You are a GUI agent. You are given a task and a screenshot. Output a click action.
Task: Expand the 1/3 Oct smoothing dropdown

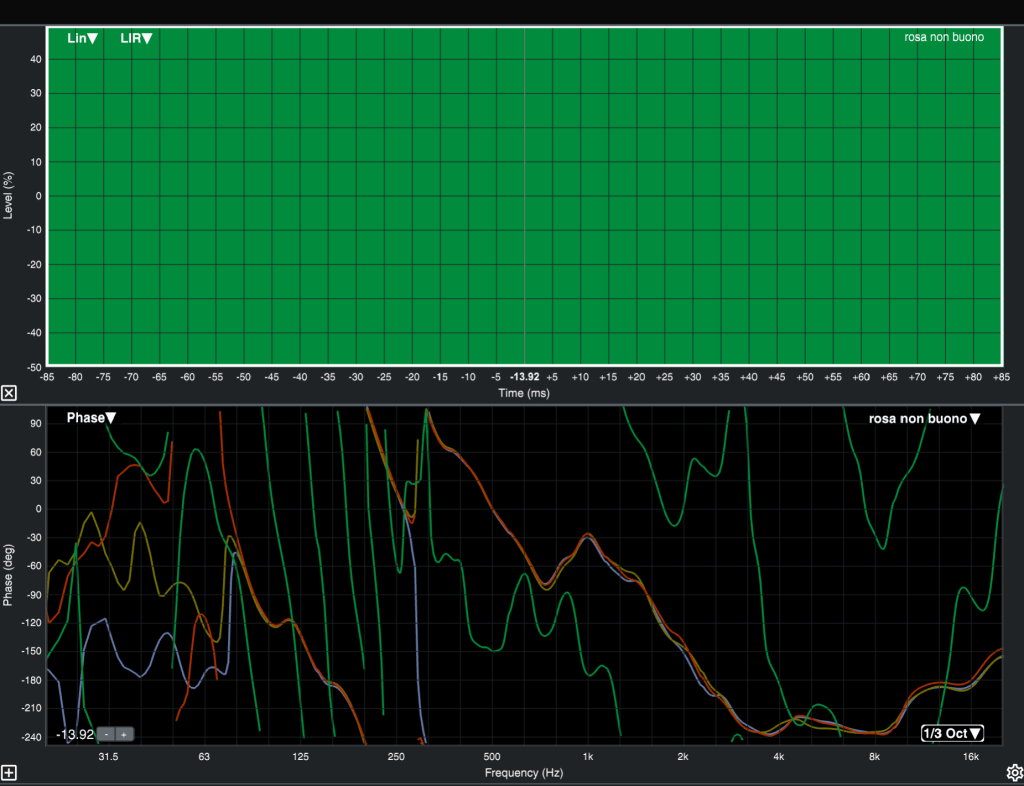[x=952, y=733]
